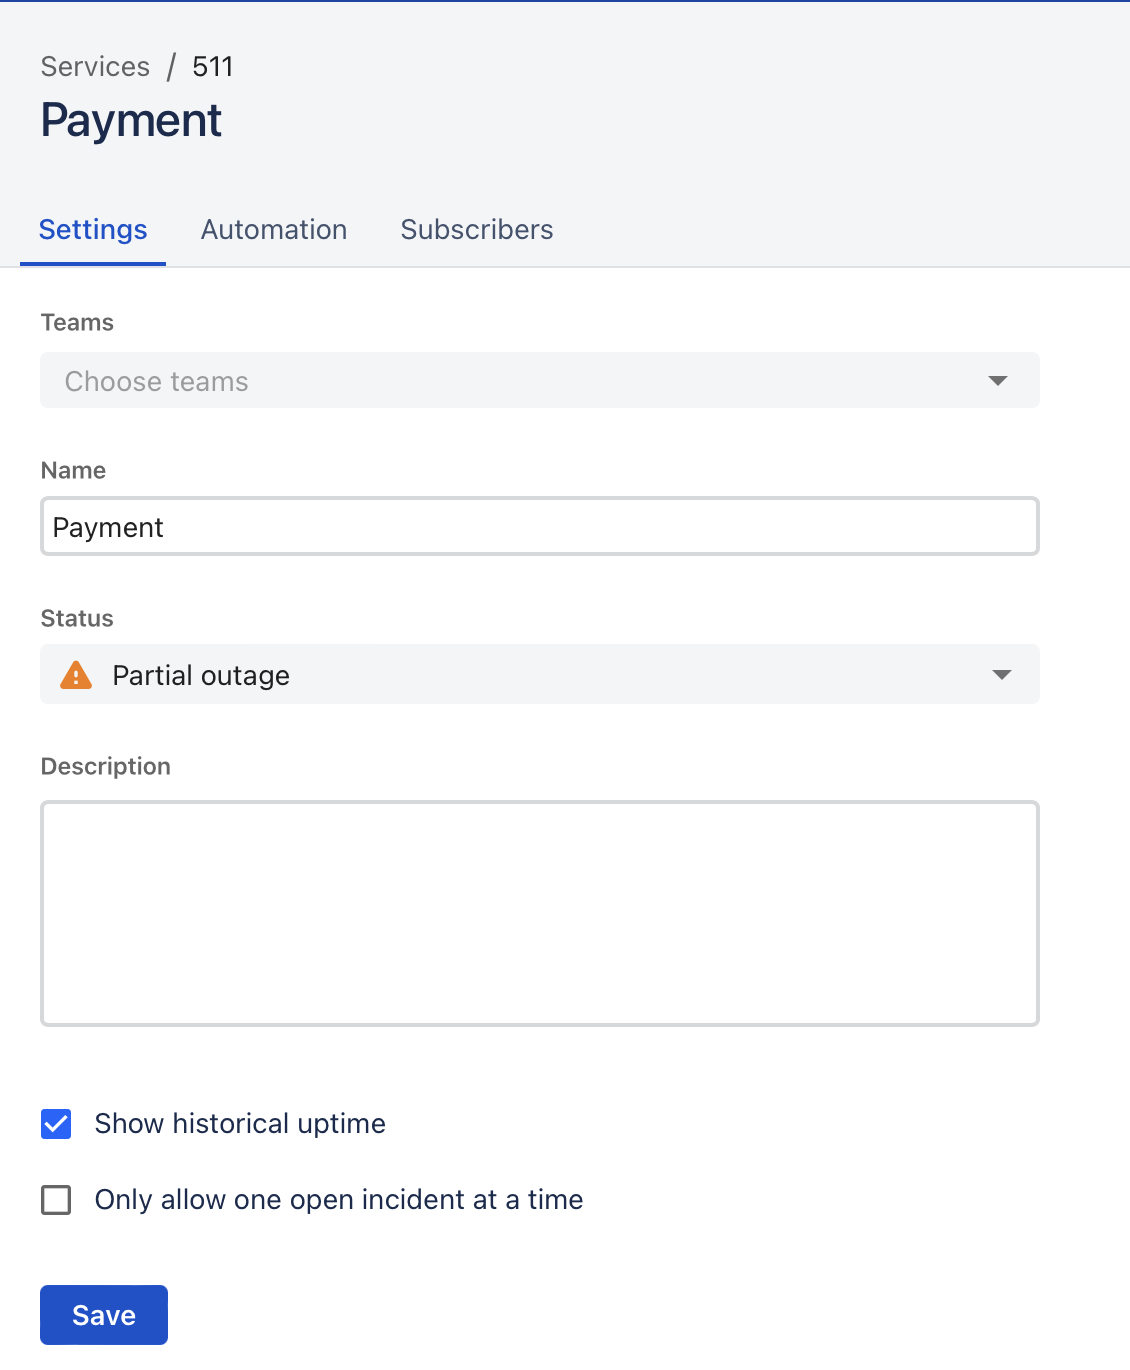Image resolution: width=1130 pixels, height=1370 pixels.
Task: Click the Teams dropdown caret arrow
Action: [x=997, y=381]
